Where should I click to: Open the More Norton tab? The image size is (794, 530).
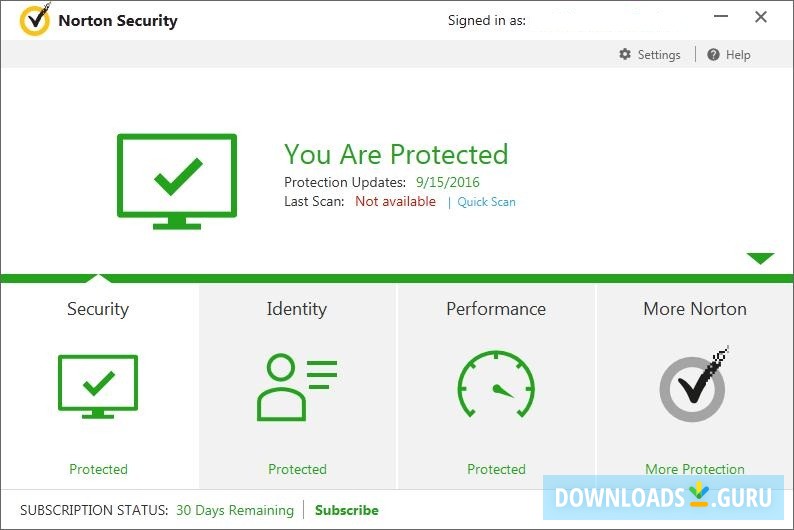(695, 309)
